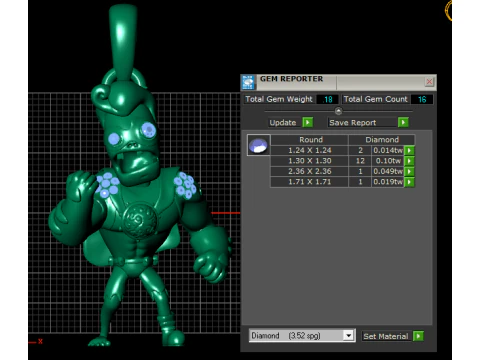Click the Update button label
This screenshot has height=360, width=480.
coord(283,123)
